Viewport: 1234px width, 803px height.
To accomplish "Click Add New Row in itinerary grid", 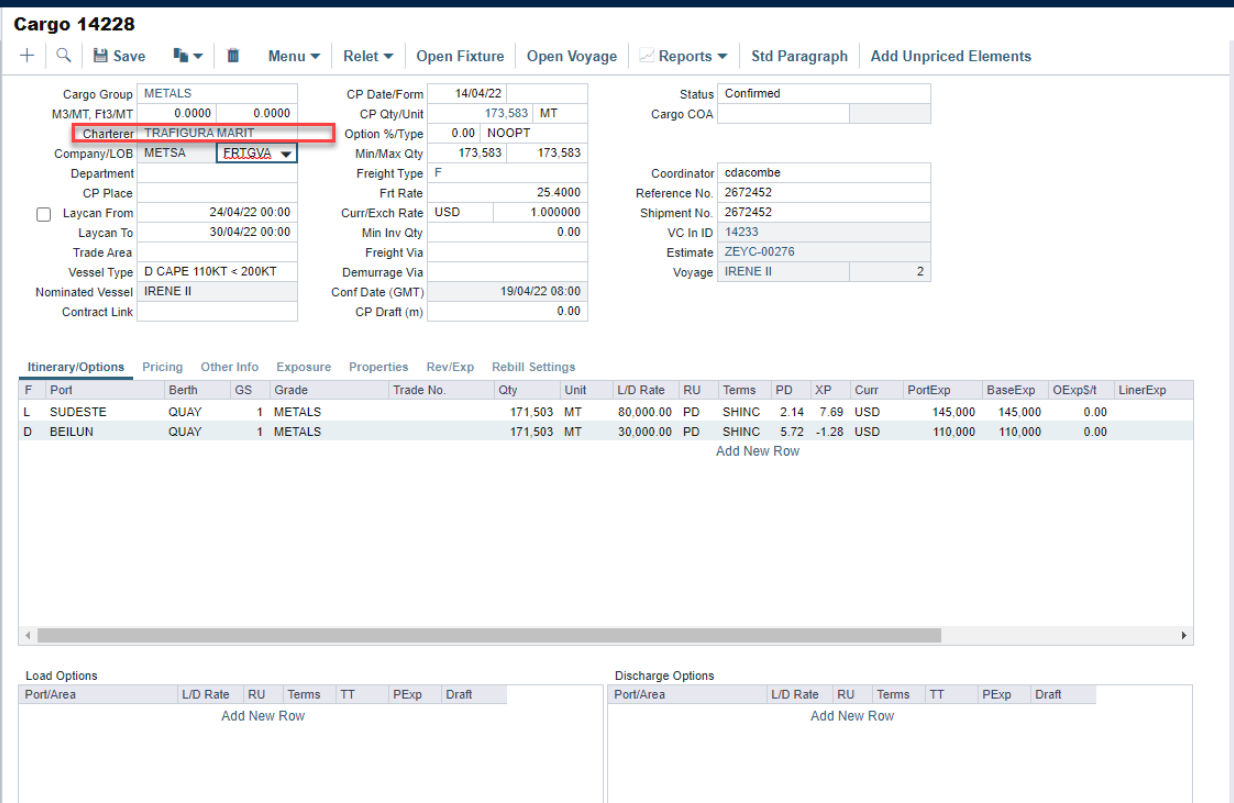I will coord(757,451).
